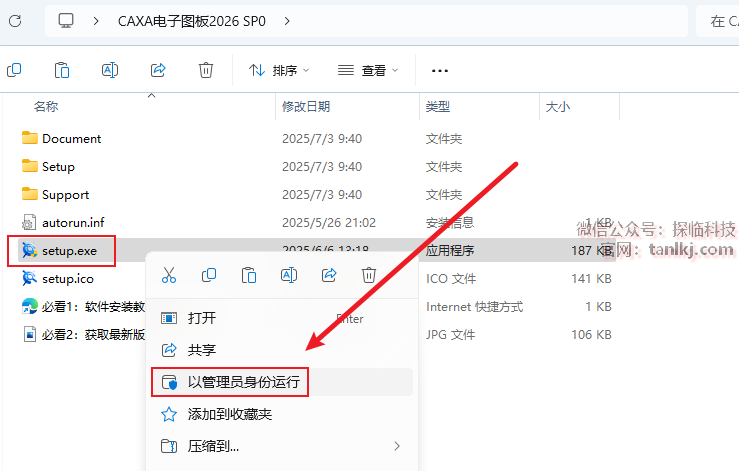
Task: Click the 必看2 JPG file icon
Action: 30,334
